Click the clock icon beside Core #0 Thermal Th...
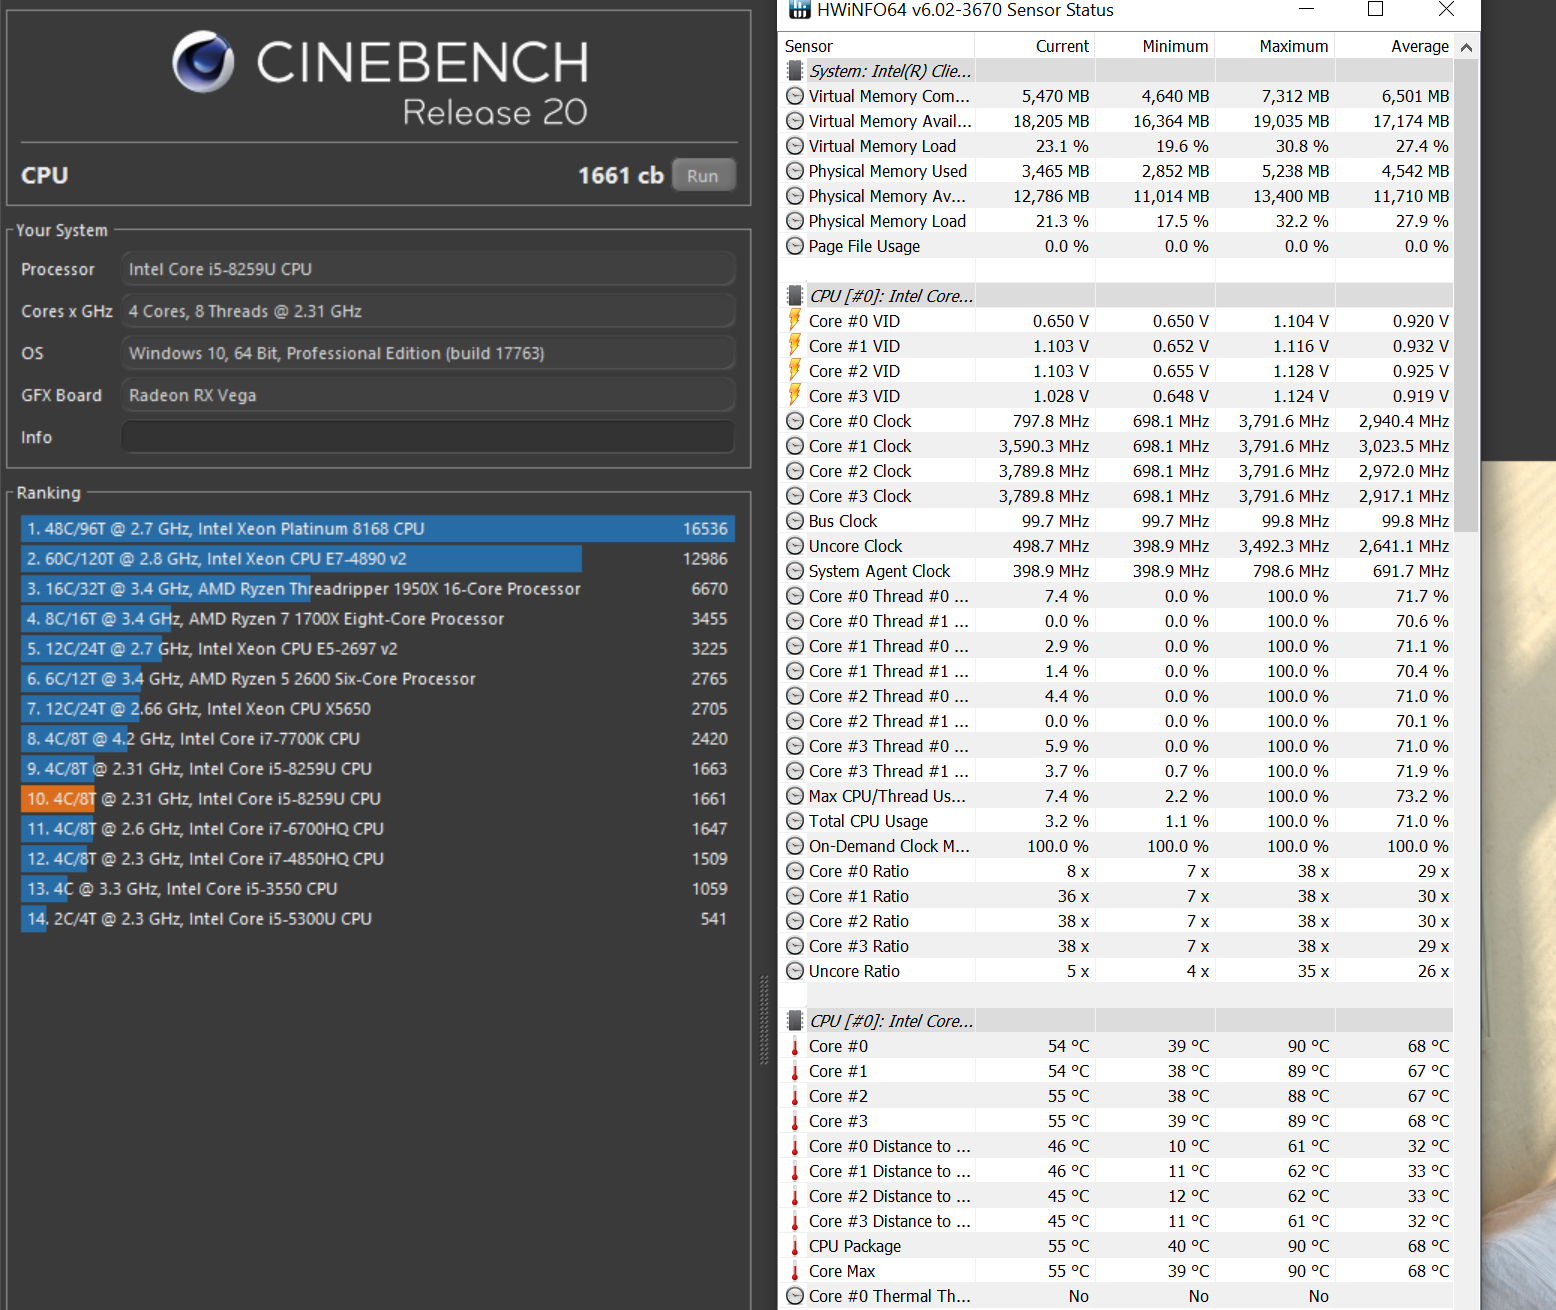Screen dimensions: 1556x1310 [795, 1296]
